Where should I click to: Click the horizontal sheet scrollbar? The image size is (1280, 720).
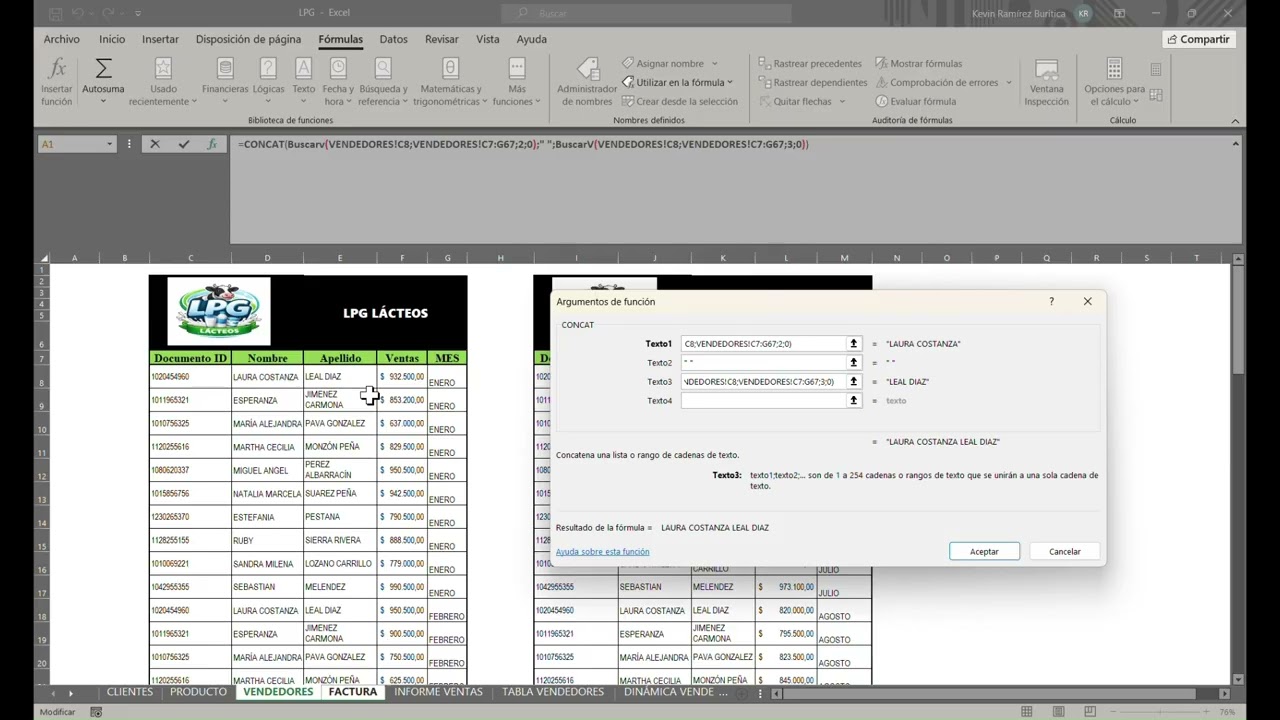pos(990,693)
